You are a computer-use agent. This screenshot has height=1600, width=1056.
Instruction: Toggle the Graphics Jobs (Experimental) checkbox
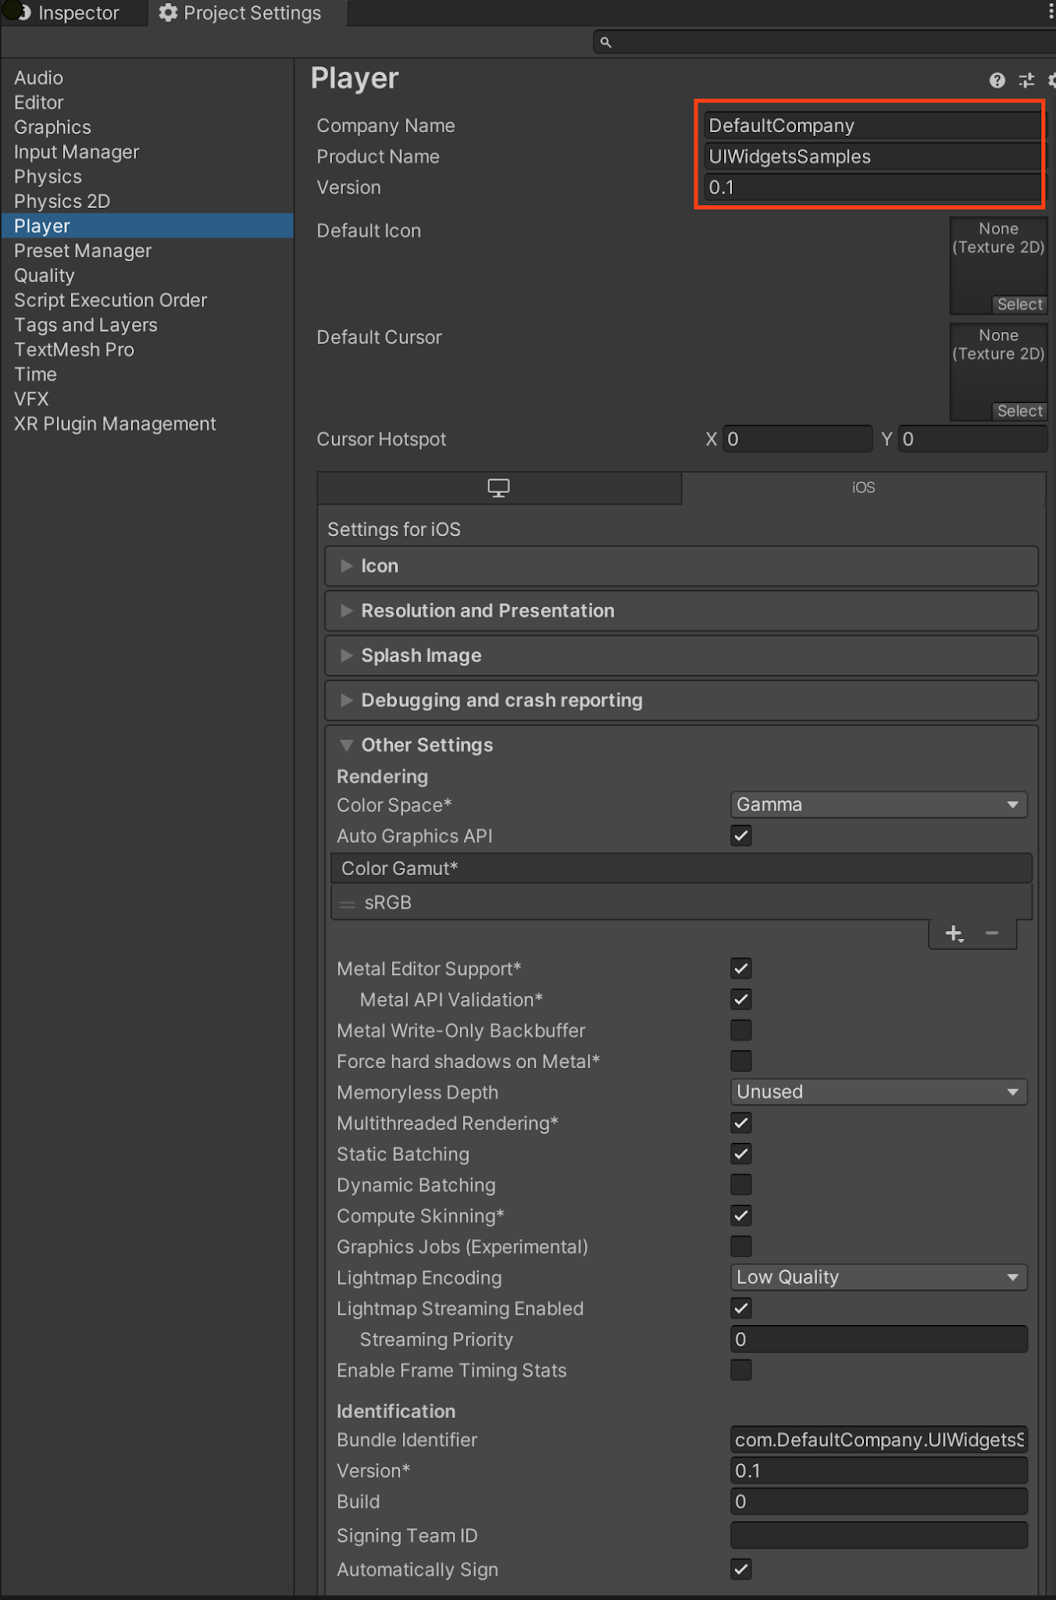741,1247
